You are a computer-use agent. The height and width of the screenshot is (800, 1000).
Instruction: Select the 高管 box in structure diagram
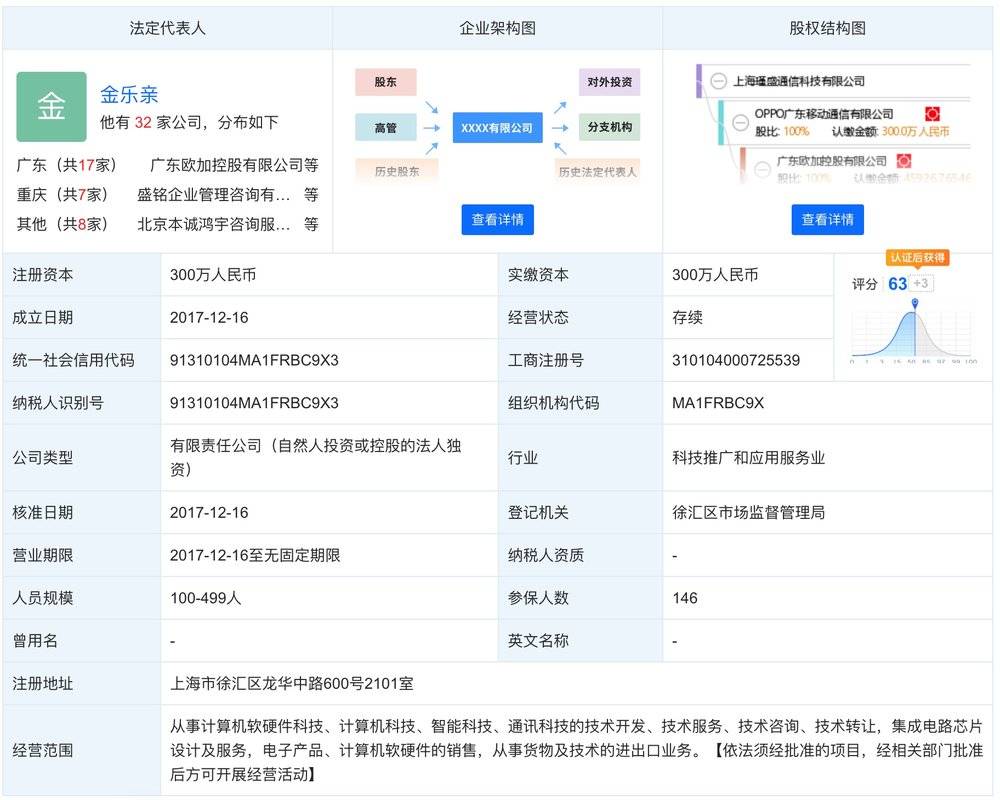coord(385,128)
